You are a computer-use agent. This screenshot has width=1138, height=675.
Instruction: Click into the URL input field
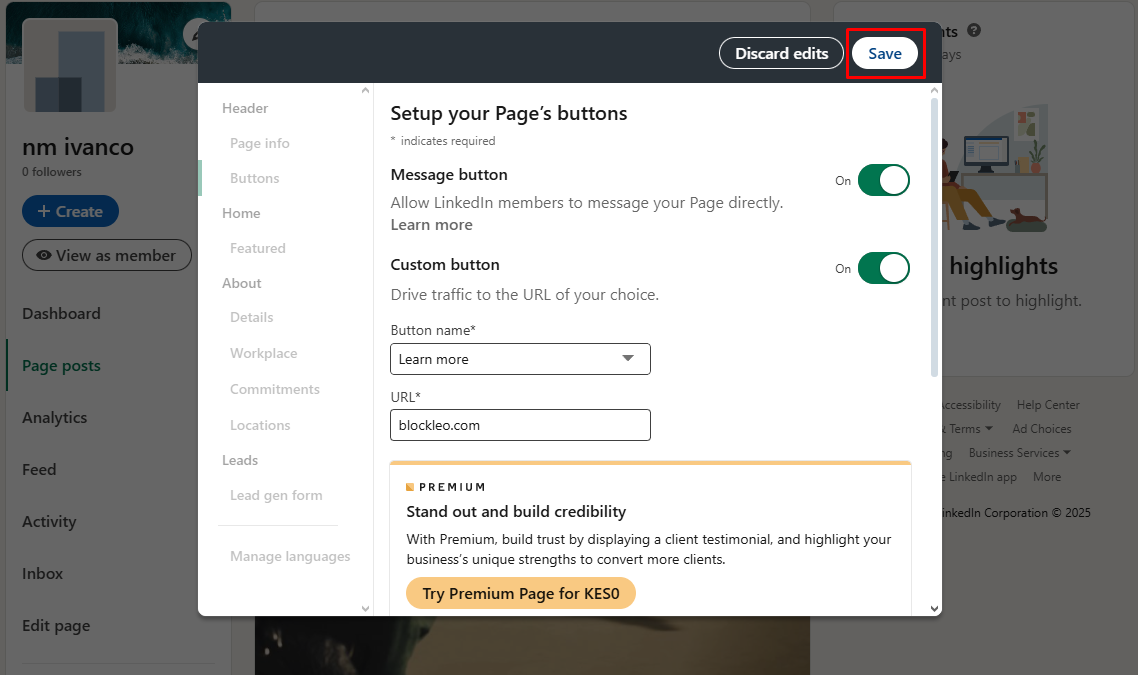pos(520,425)
